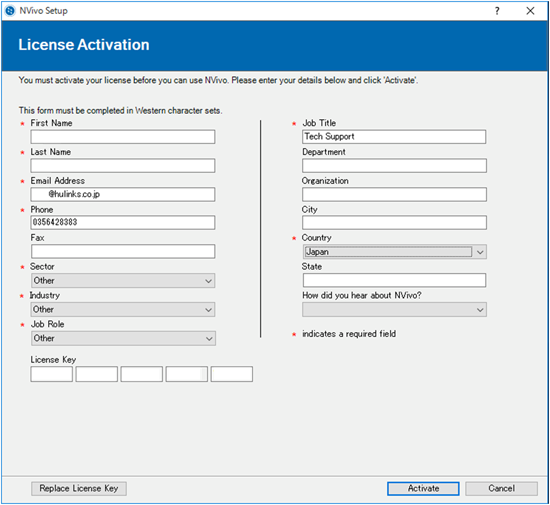The height and width of the screenshot is (505, 550).
Task: Click the Replace License Key button
Action: [x=79, y=489]
